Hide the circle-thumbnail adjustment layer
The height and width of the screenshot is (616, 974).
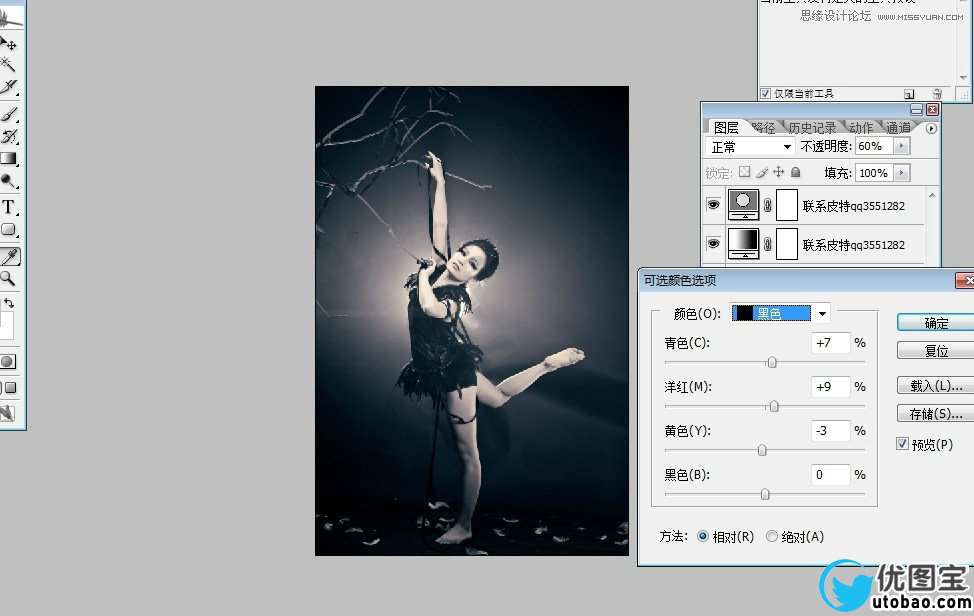[713, 204]
